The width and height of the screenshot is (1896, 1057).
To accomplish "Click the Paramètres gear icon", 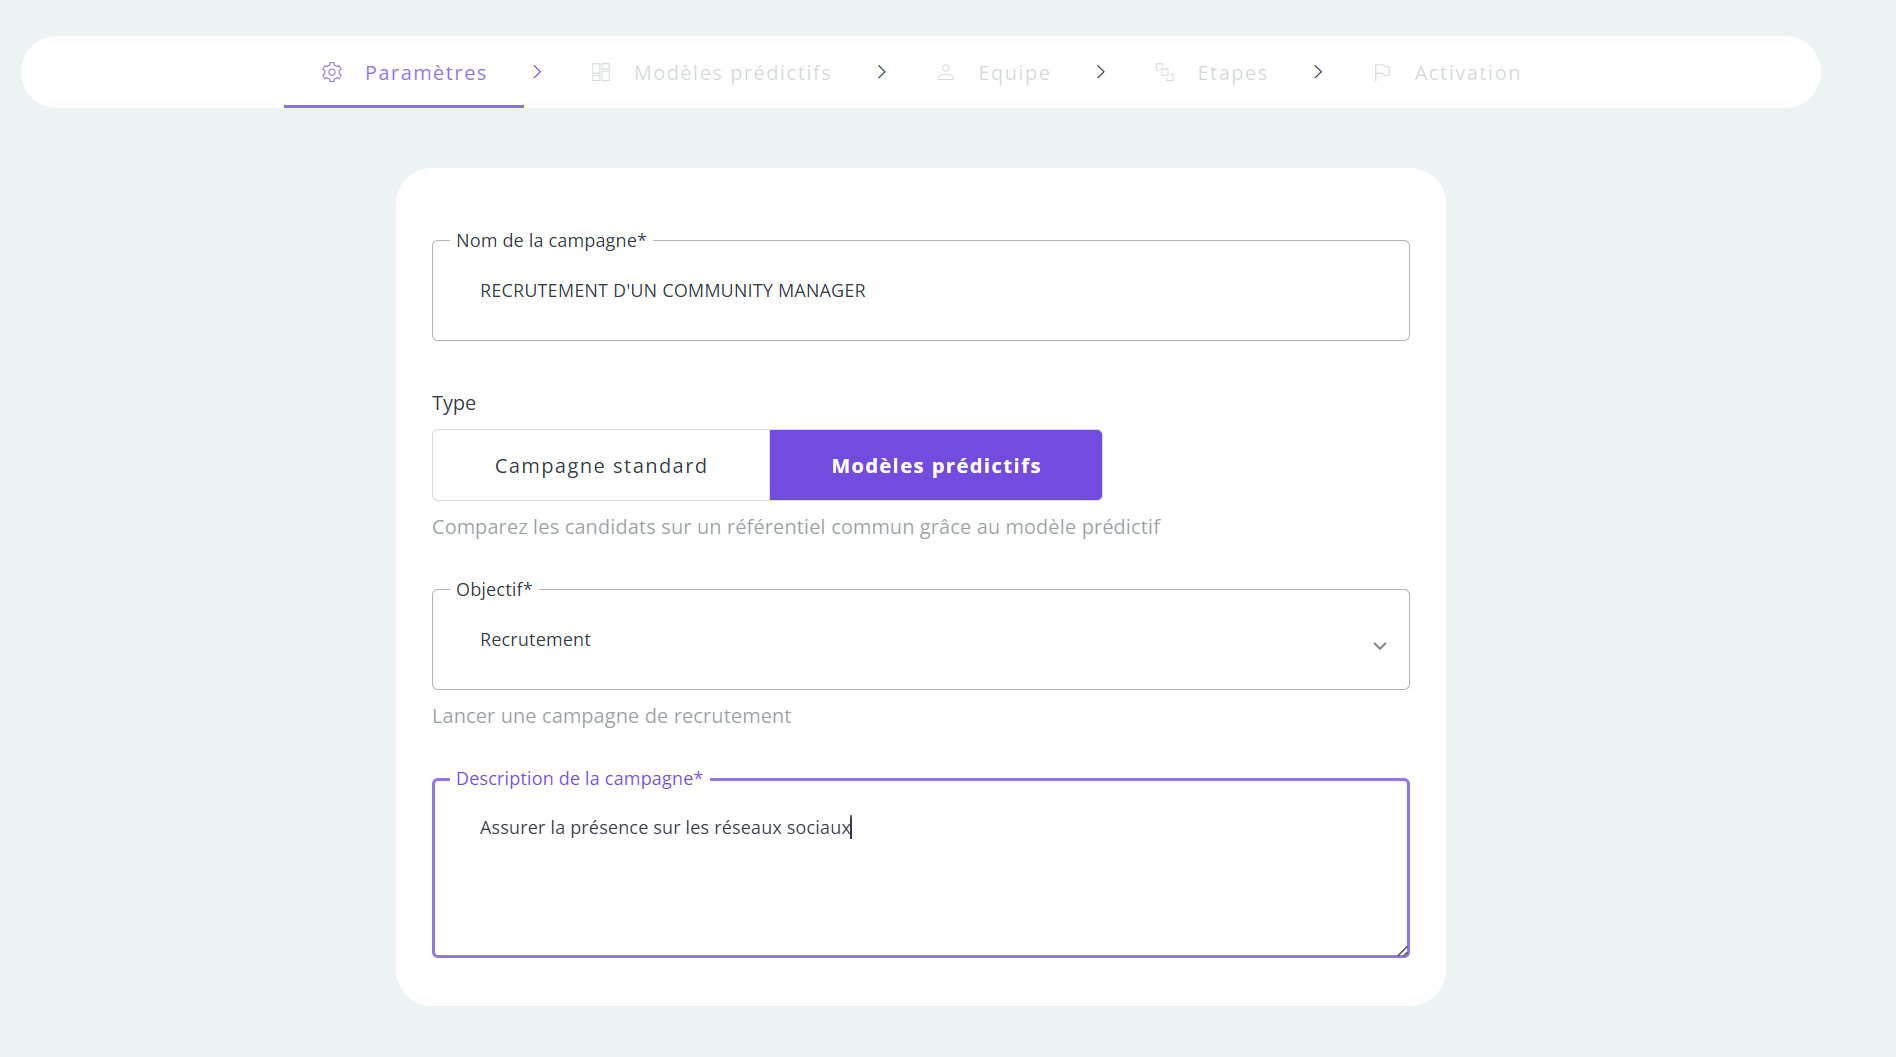I will (x=332, y=72).
